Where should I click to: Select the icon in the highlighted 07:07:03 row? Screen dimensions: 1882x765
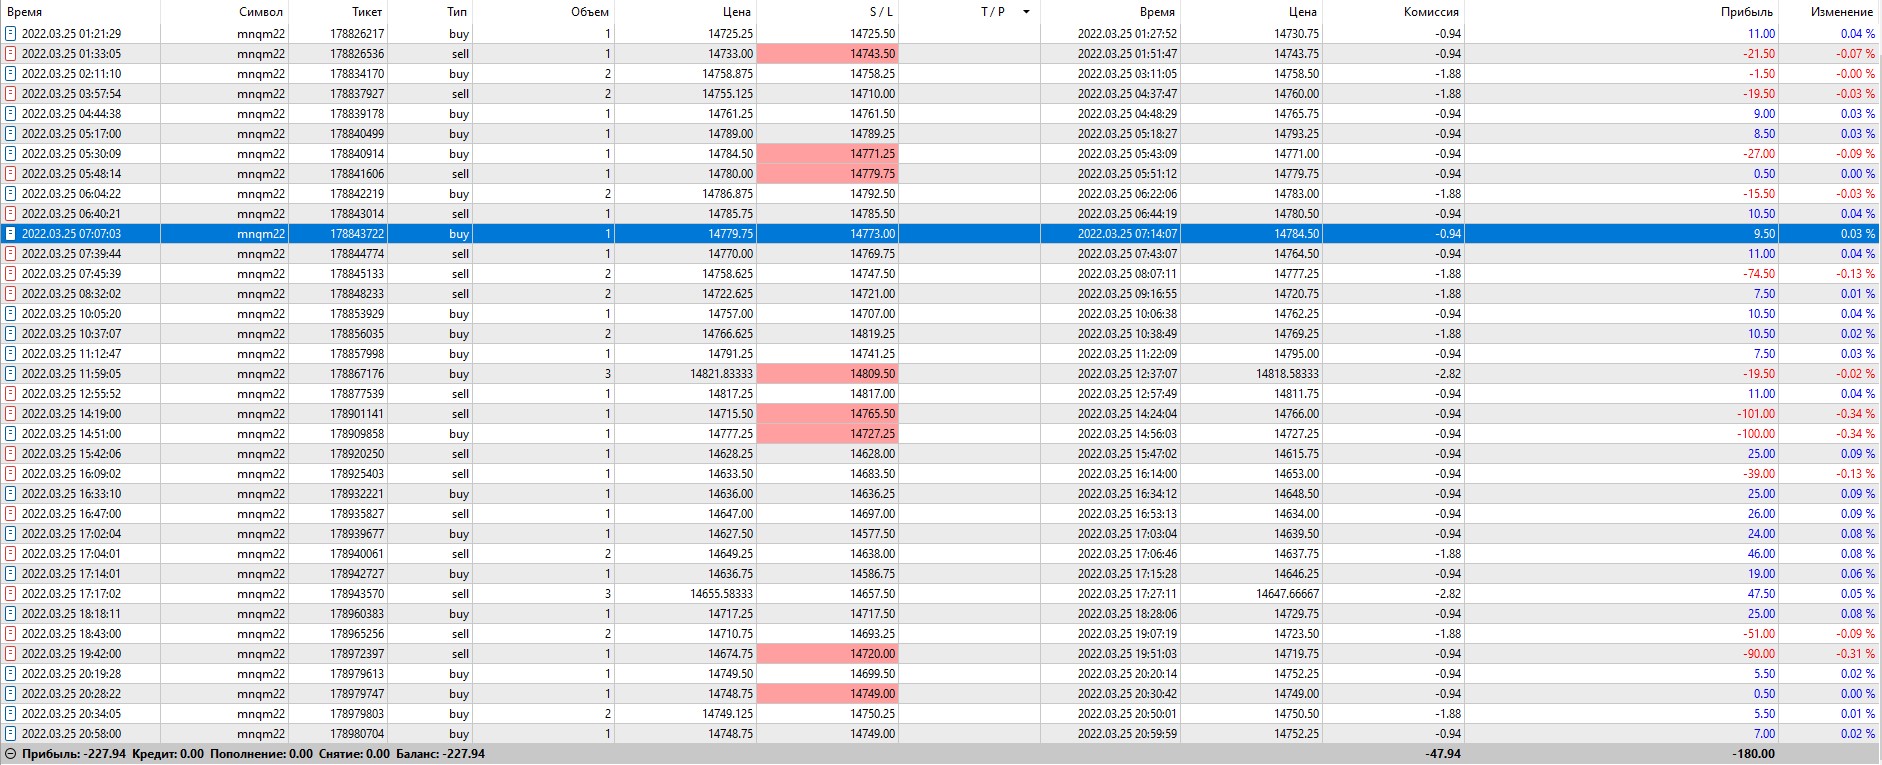pyautogui.click(x=11, y=234)
